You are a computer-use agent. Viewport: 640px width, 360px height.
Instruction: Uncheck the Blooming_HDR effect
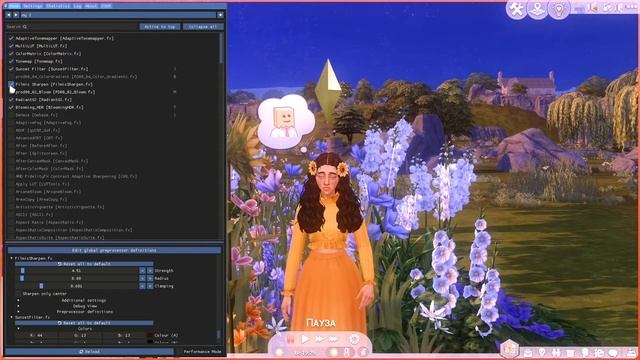(x=11, y=107)
